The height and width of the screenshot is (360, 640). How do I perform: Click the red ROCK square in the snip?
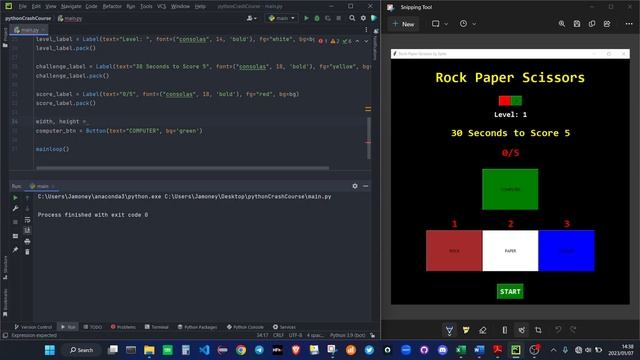point(454,251)
